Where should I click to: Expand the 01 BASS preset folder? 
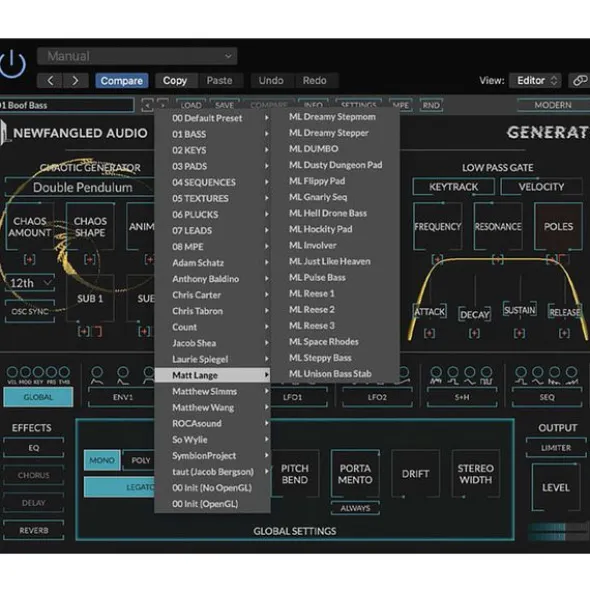pos(212,134)
